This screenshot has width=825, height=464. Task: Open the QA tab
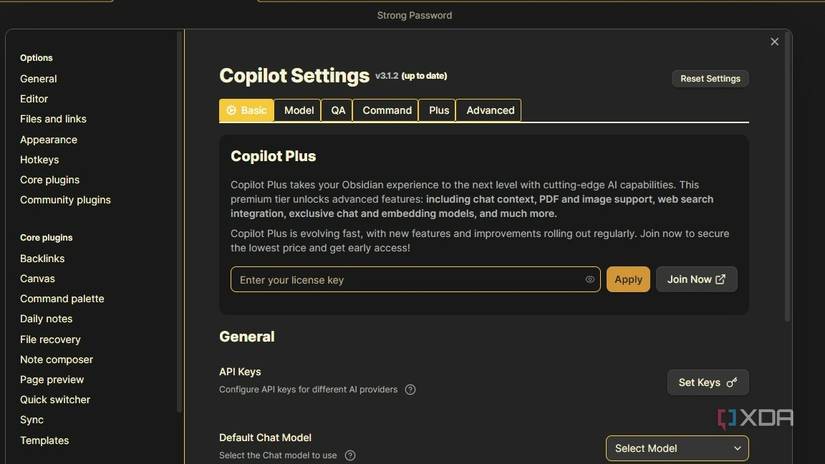(x=338, y=110)
